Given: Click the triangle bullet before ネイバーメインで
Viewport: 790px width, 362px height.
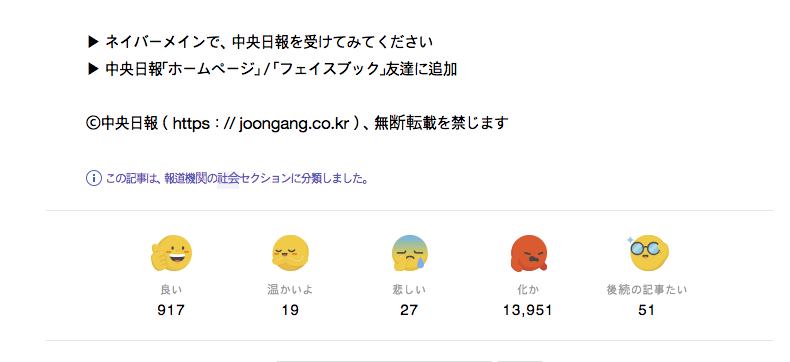Looking at the screenshot, I should coord(92,42).
